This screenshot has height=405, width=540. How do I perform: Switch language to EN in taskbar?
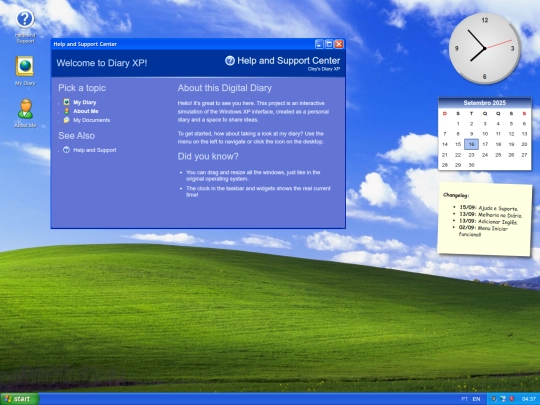(x=476, y=399)
